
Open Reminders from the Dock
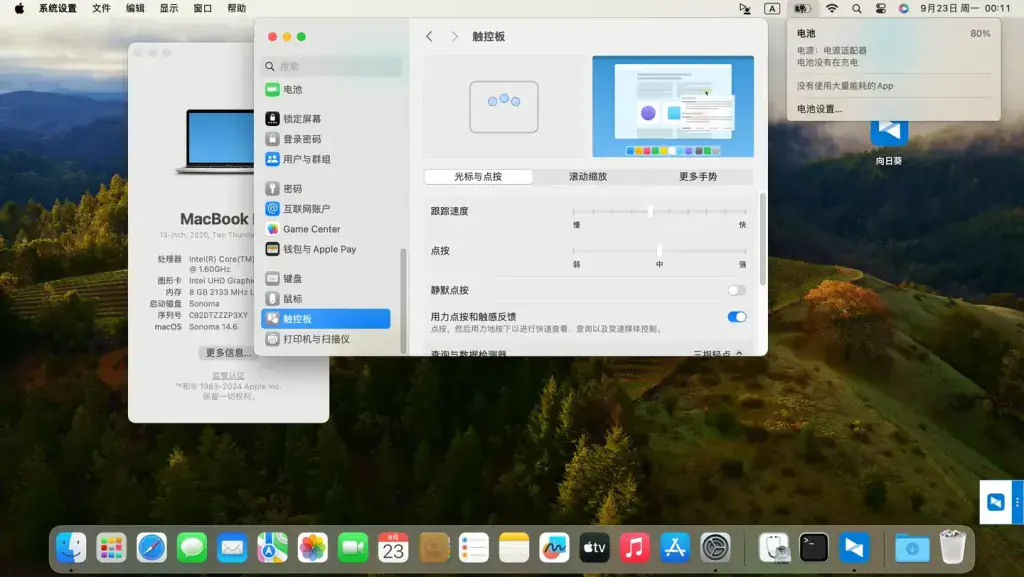(473, 548)
